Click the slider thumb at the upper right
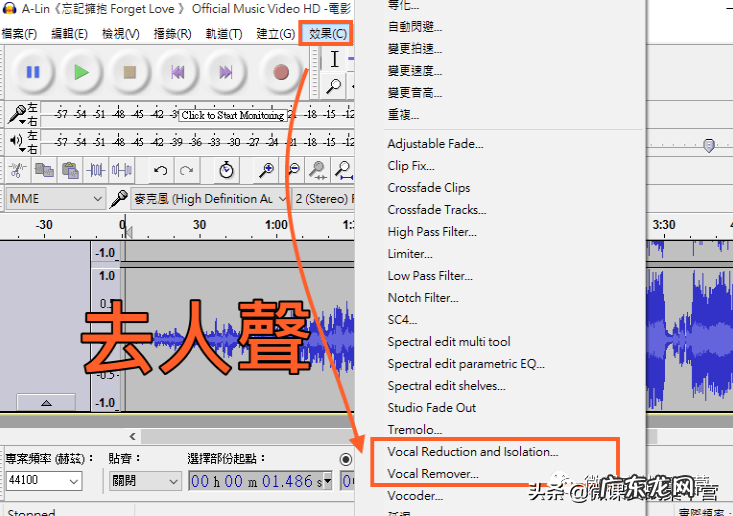Image resolution: width=733 pixels, height=516 pixels. 709,145
